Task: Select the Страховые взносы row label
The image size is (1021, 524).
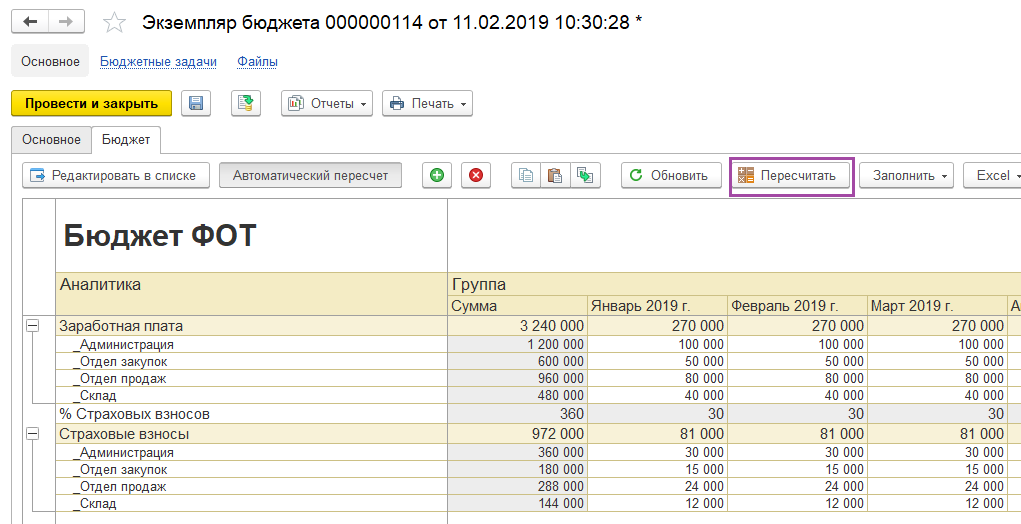Action: 252,434
